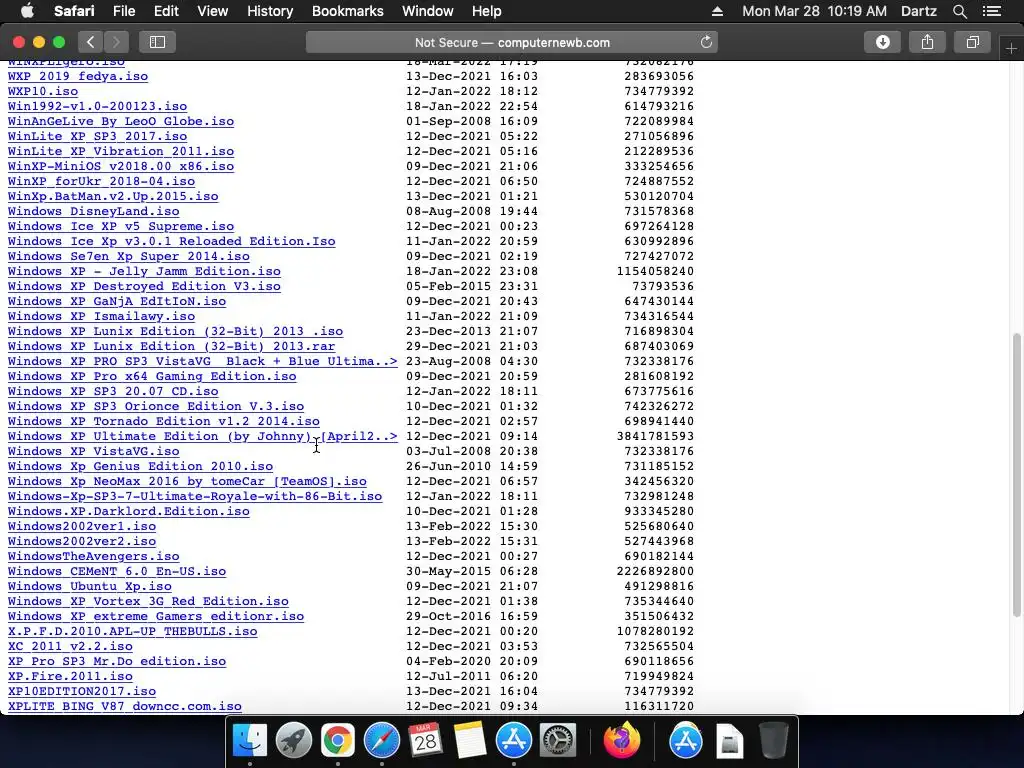This screenshot has height=768, width=1024.
Task: Open the Window menu
Action: pos(428,11)
